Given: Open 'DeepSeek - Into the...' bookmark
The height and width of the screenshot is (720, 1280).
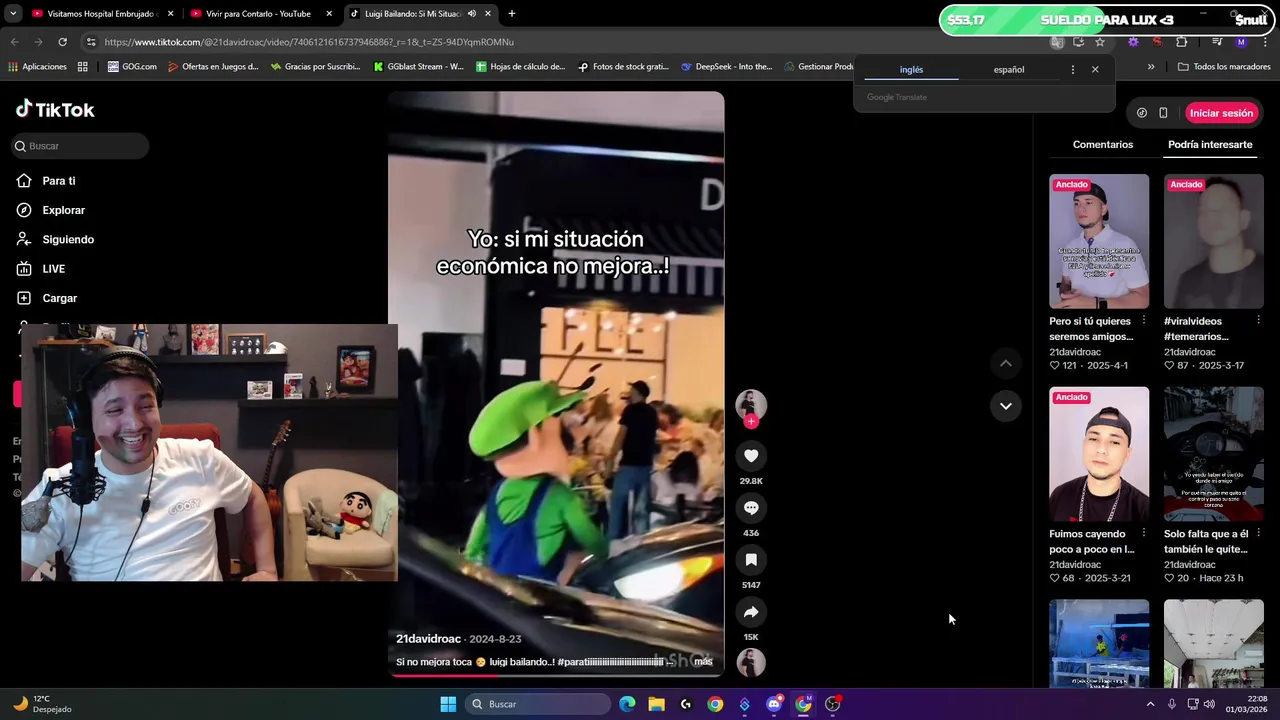Looking at the screenshot, I should 727,67.
